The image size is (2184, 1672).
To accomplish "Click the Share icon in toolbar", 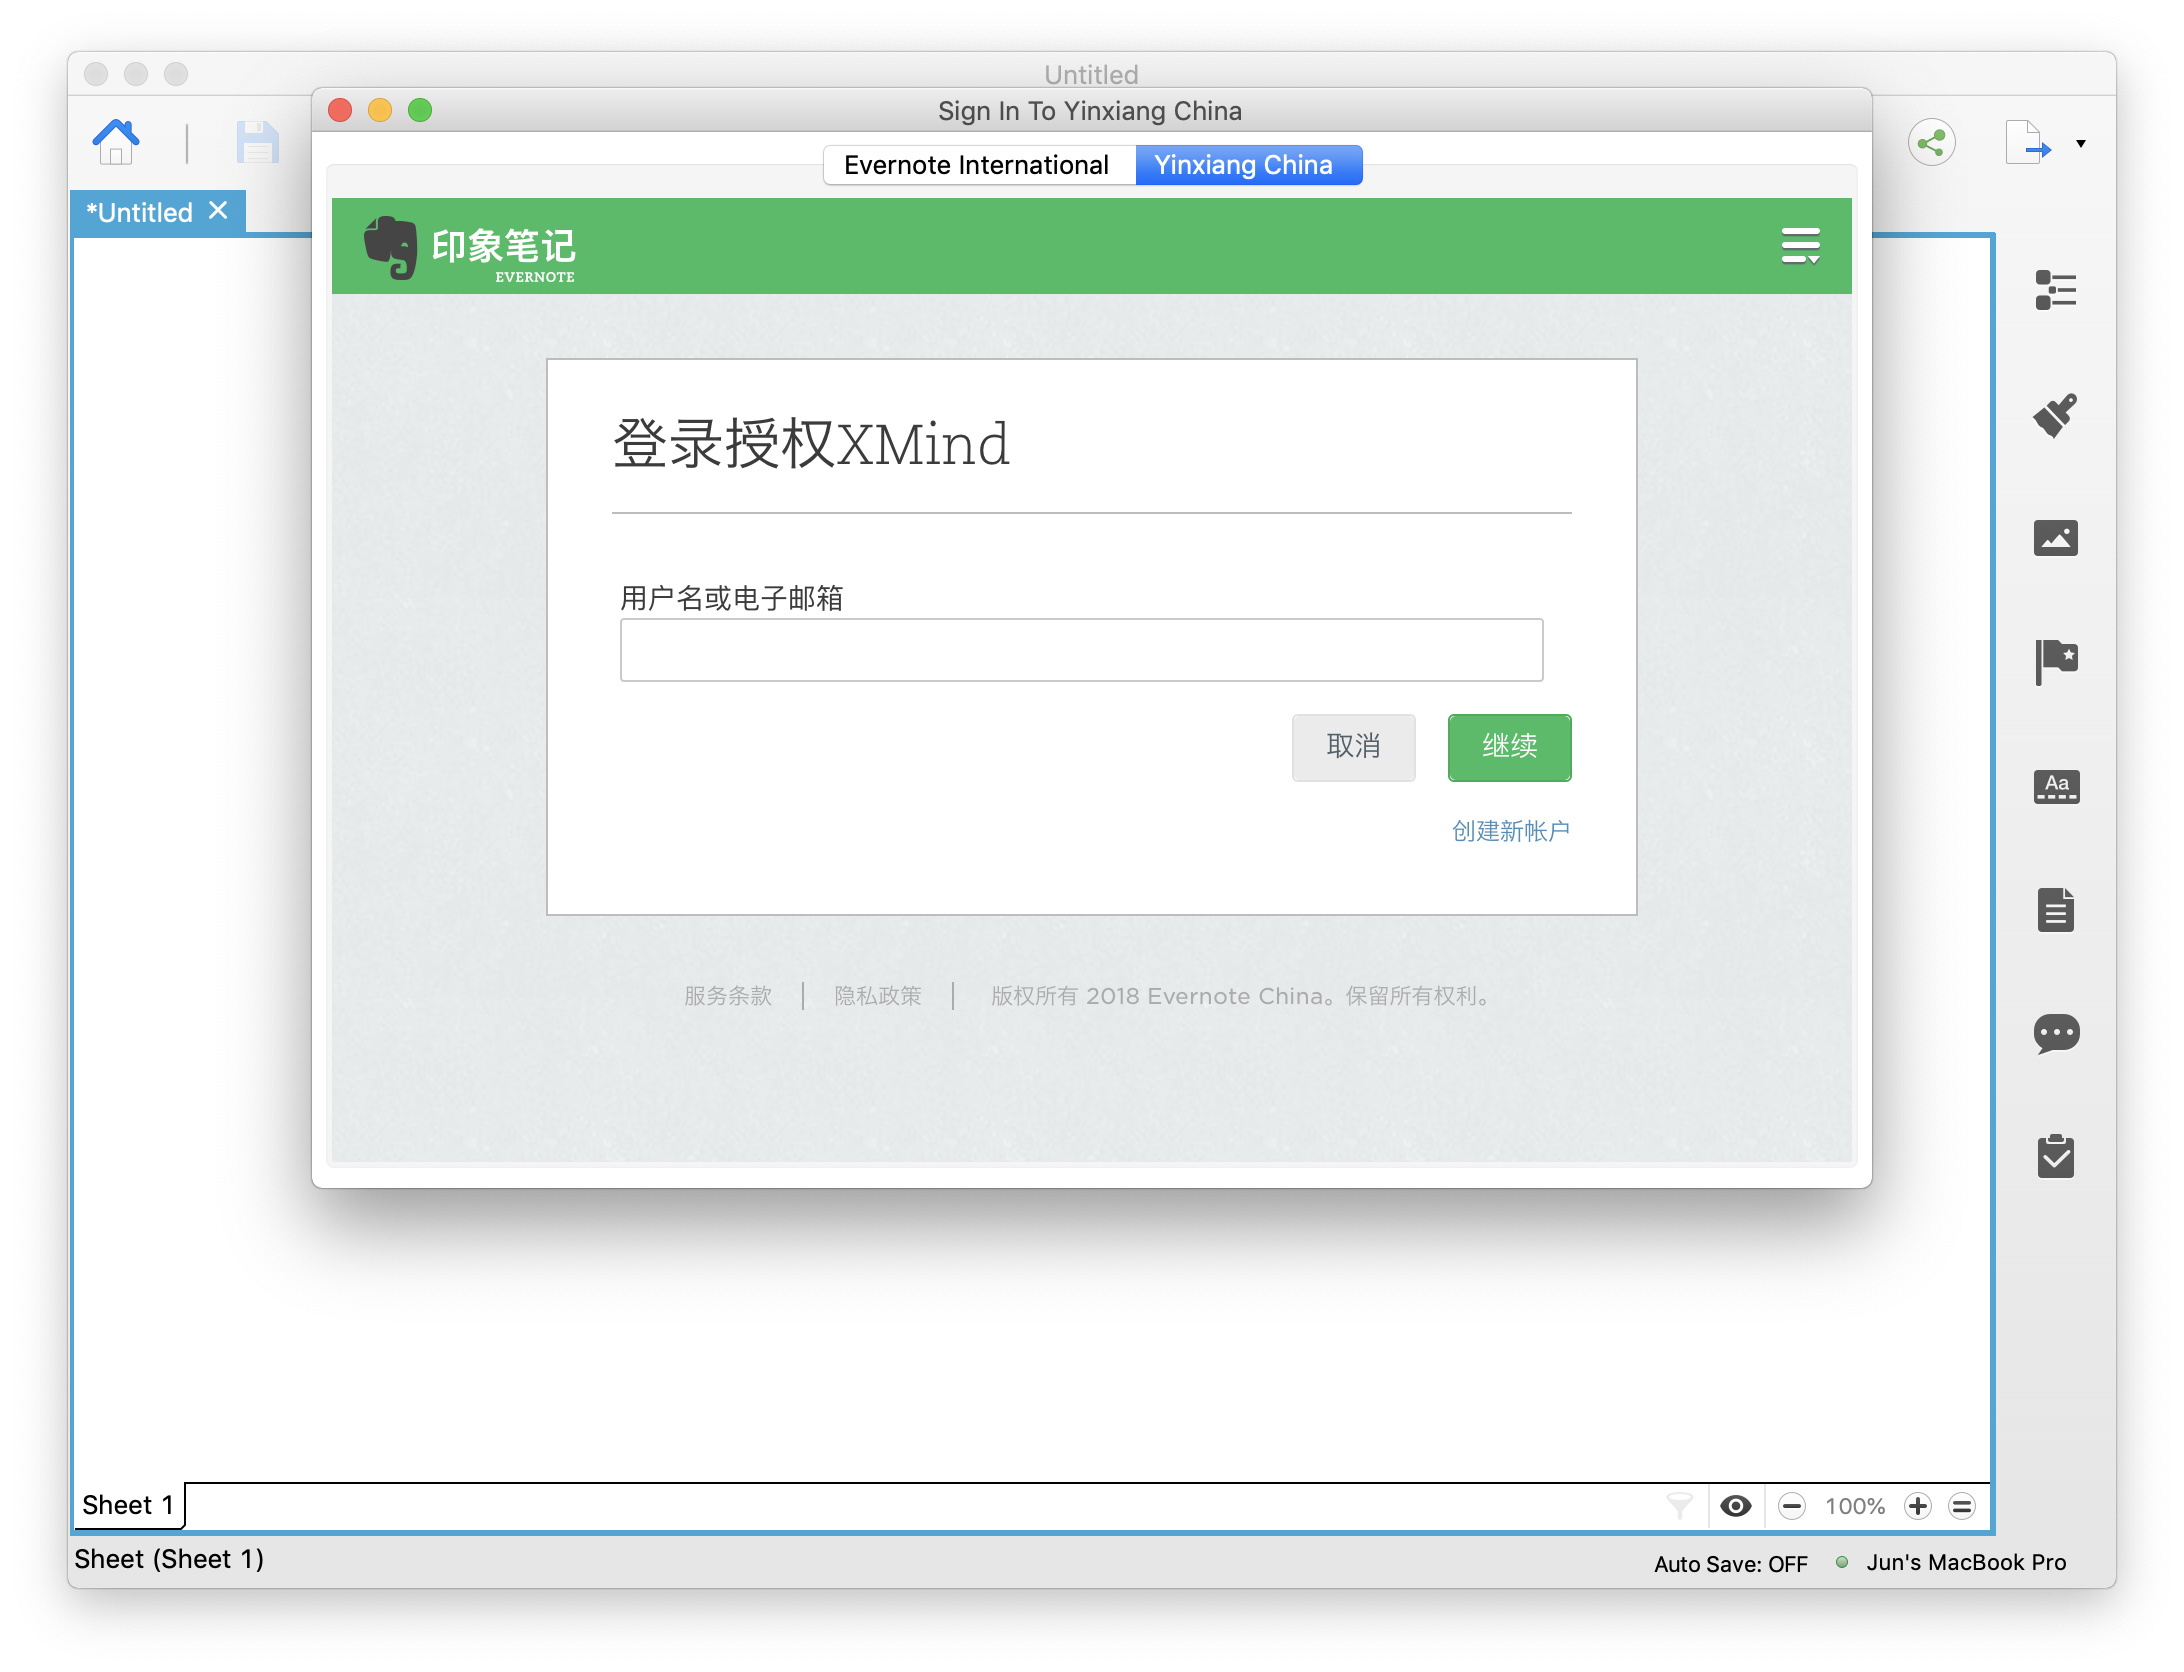I will [1931, 143].
